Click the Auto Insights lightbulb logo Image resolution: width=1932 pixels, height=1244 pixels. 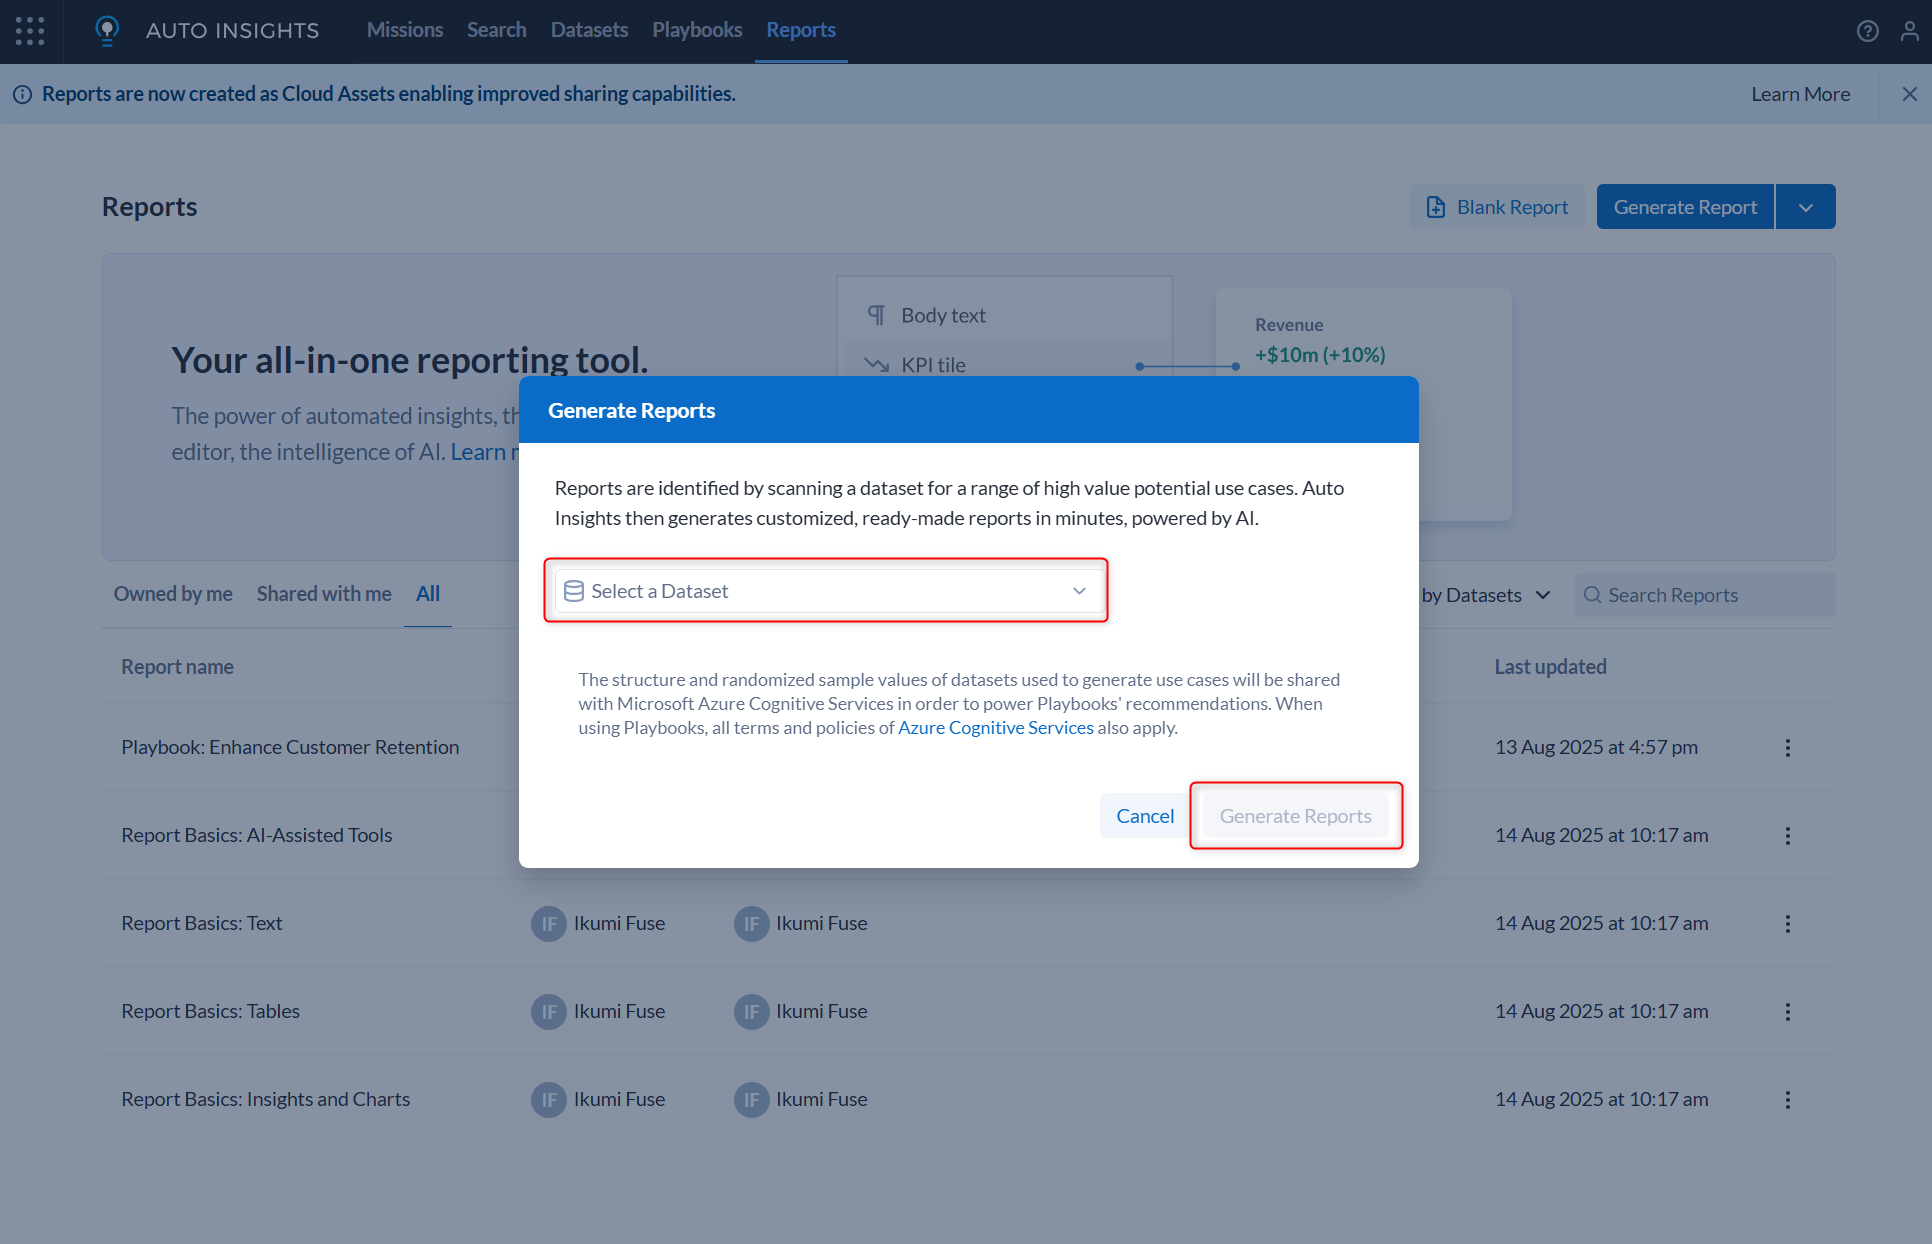point(107,31)
